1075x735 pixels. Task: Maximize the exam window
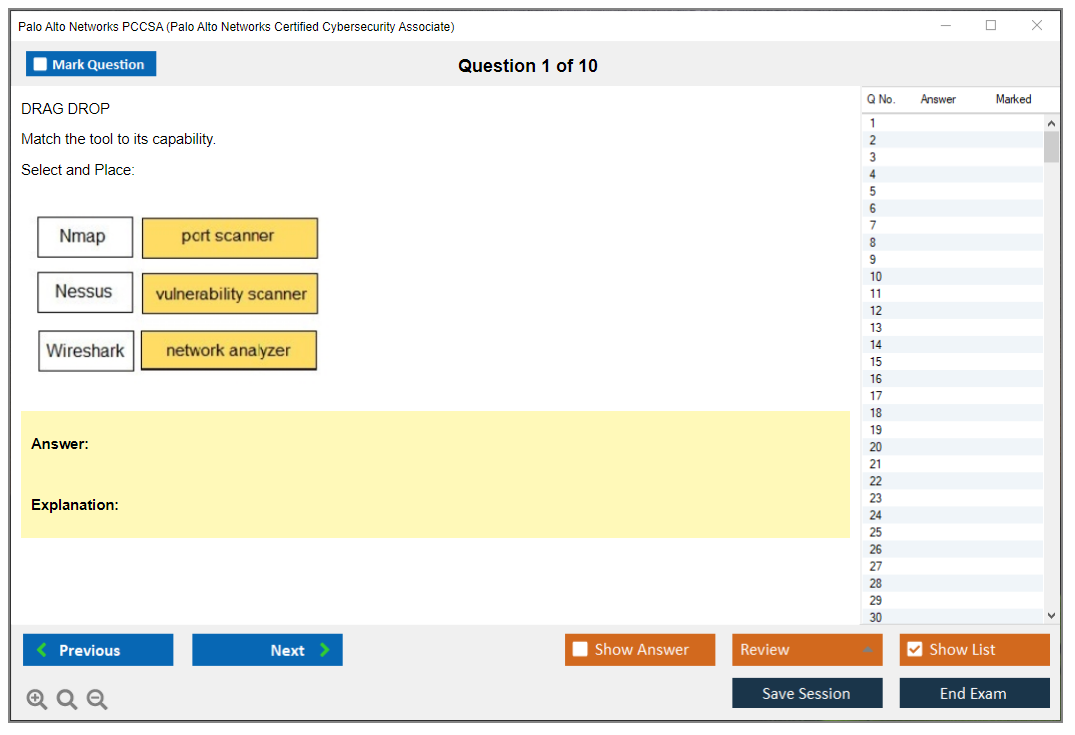point(991,26)
